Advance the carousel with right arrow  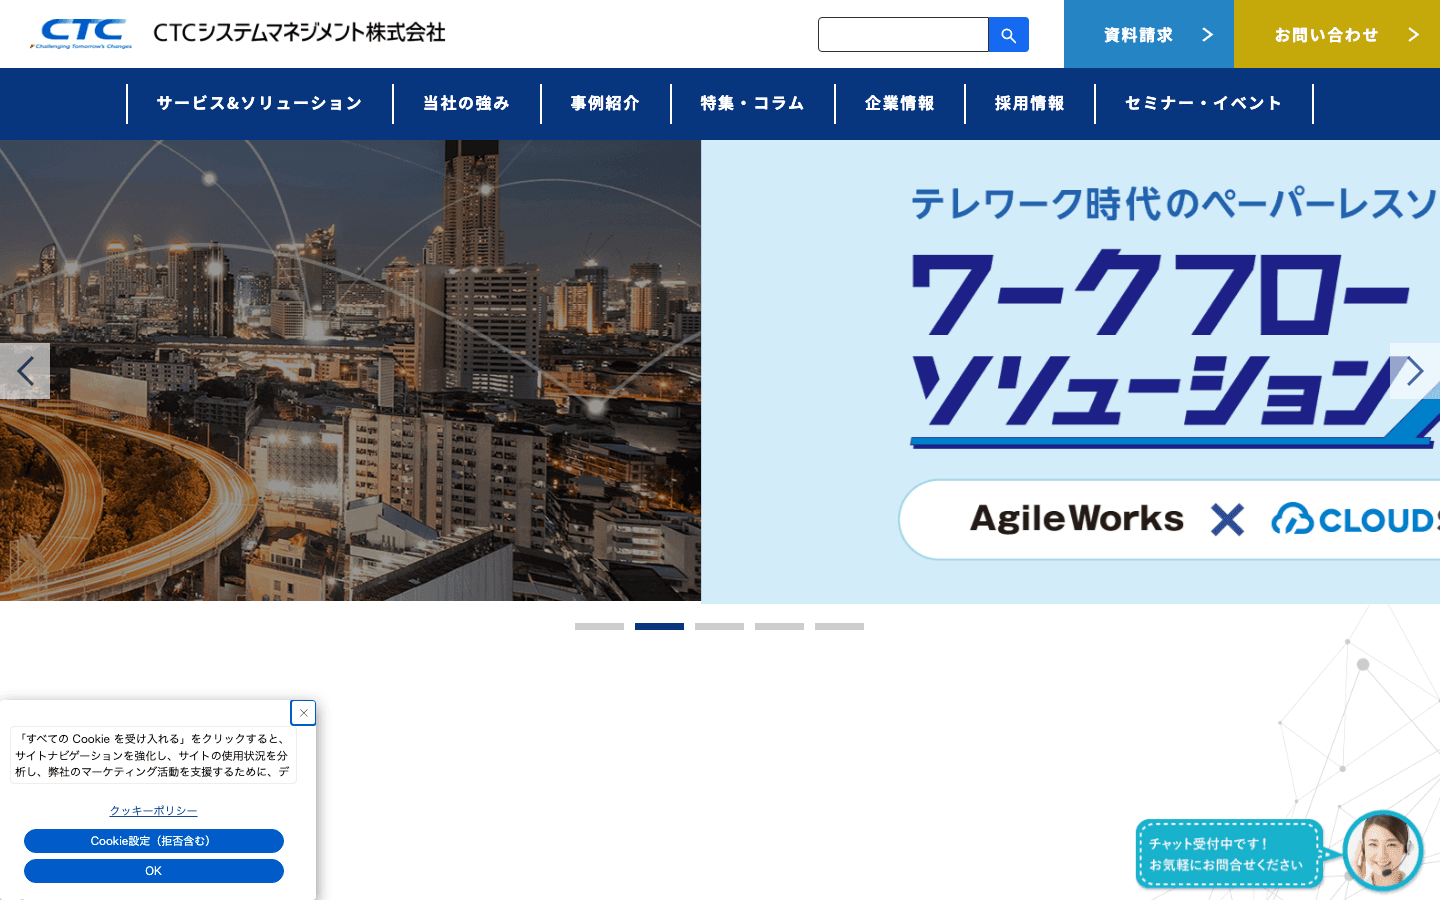pos(1415,371)
